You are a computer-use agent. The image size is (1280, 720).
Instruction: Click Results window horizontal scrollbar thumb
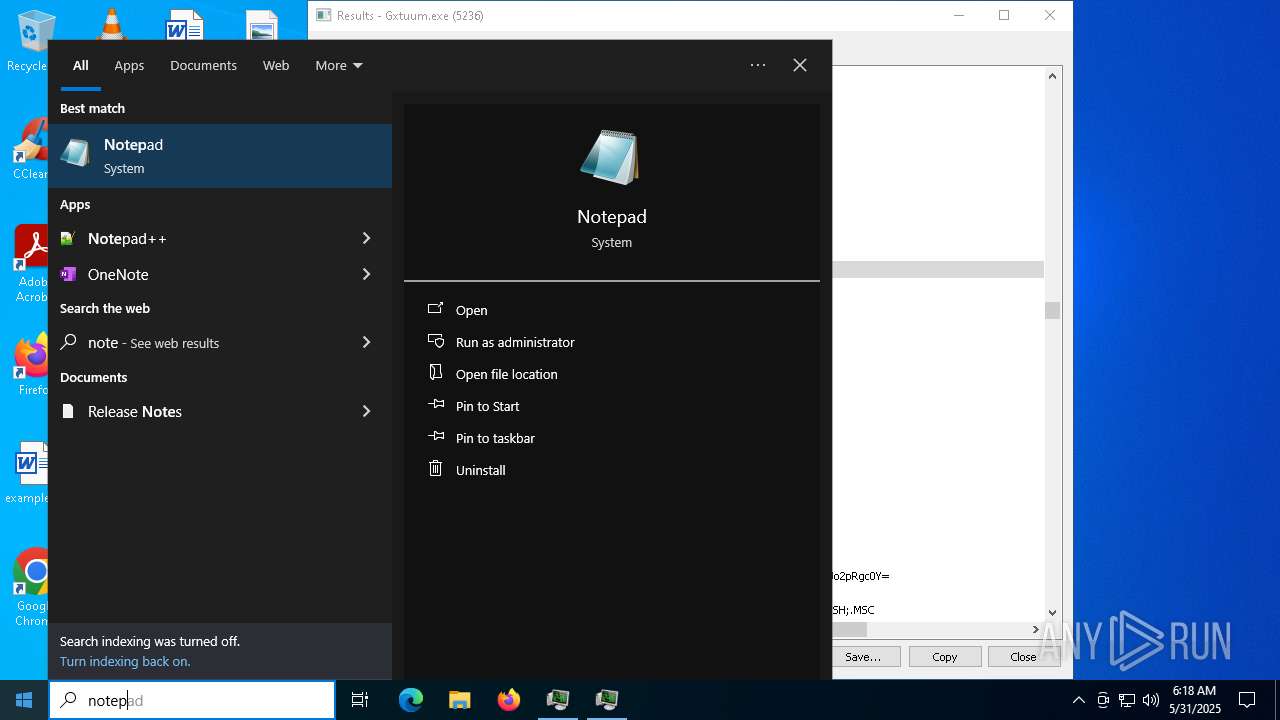850,629
